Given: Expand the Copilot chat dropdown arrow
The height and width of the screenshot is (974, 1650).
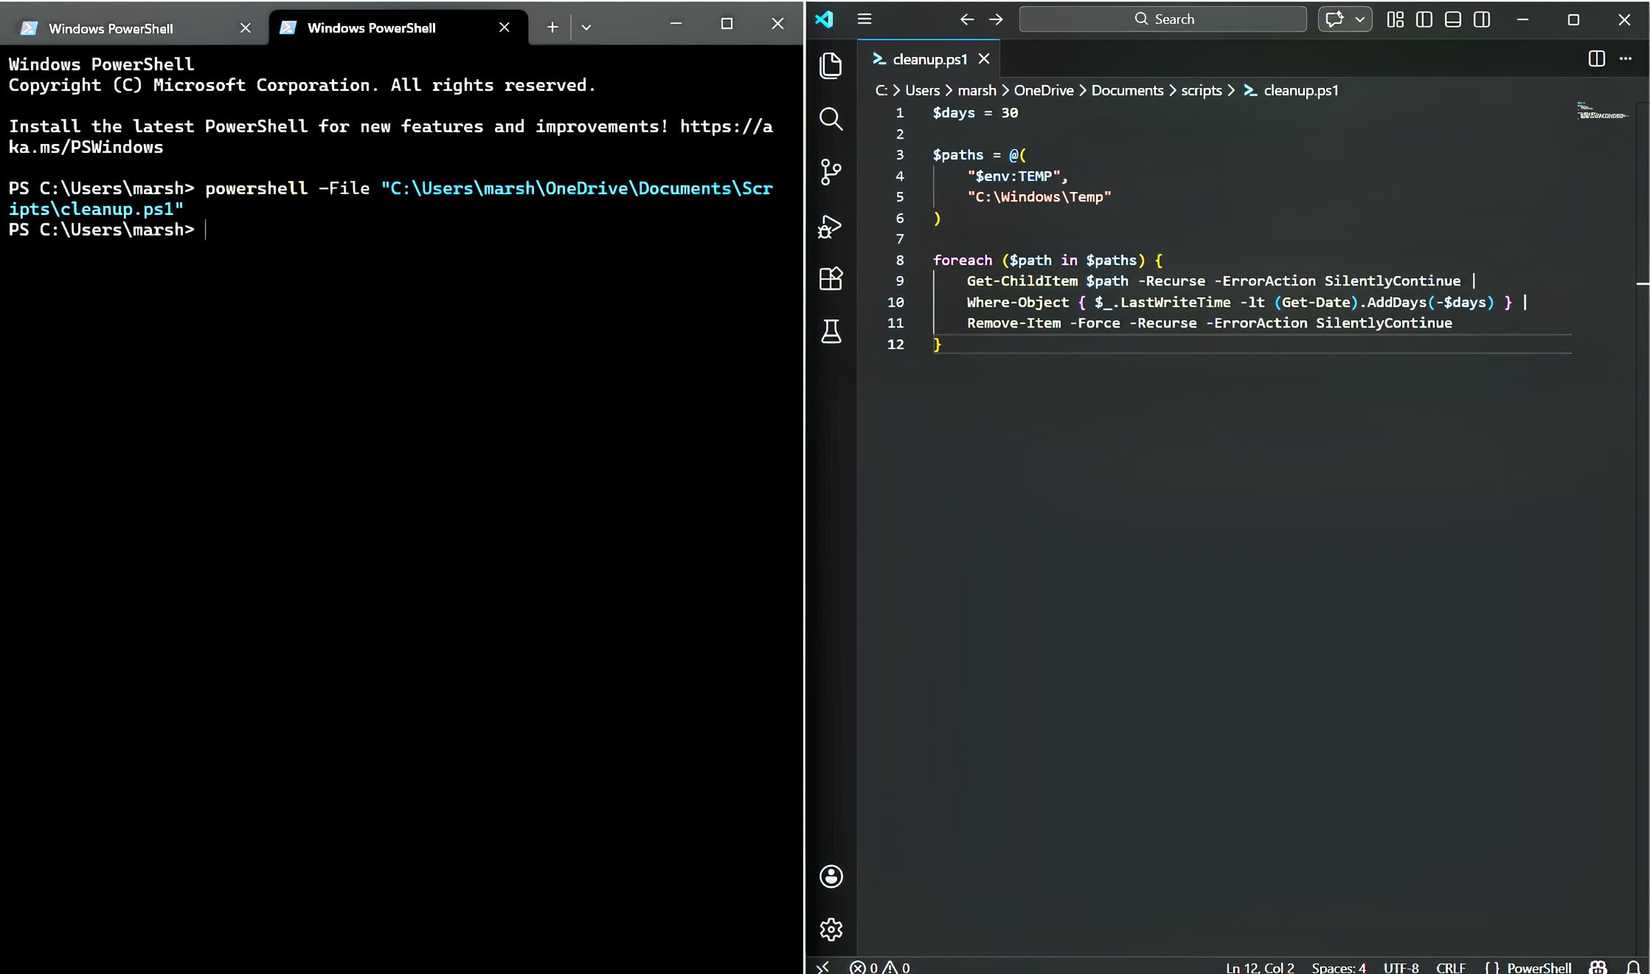Looking at the screenshot, I should 1360,19.
